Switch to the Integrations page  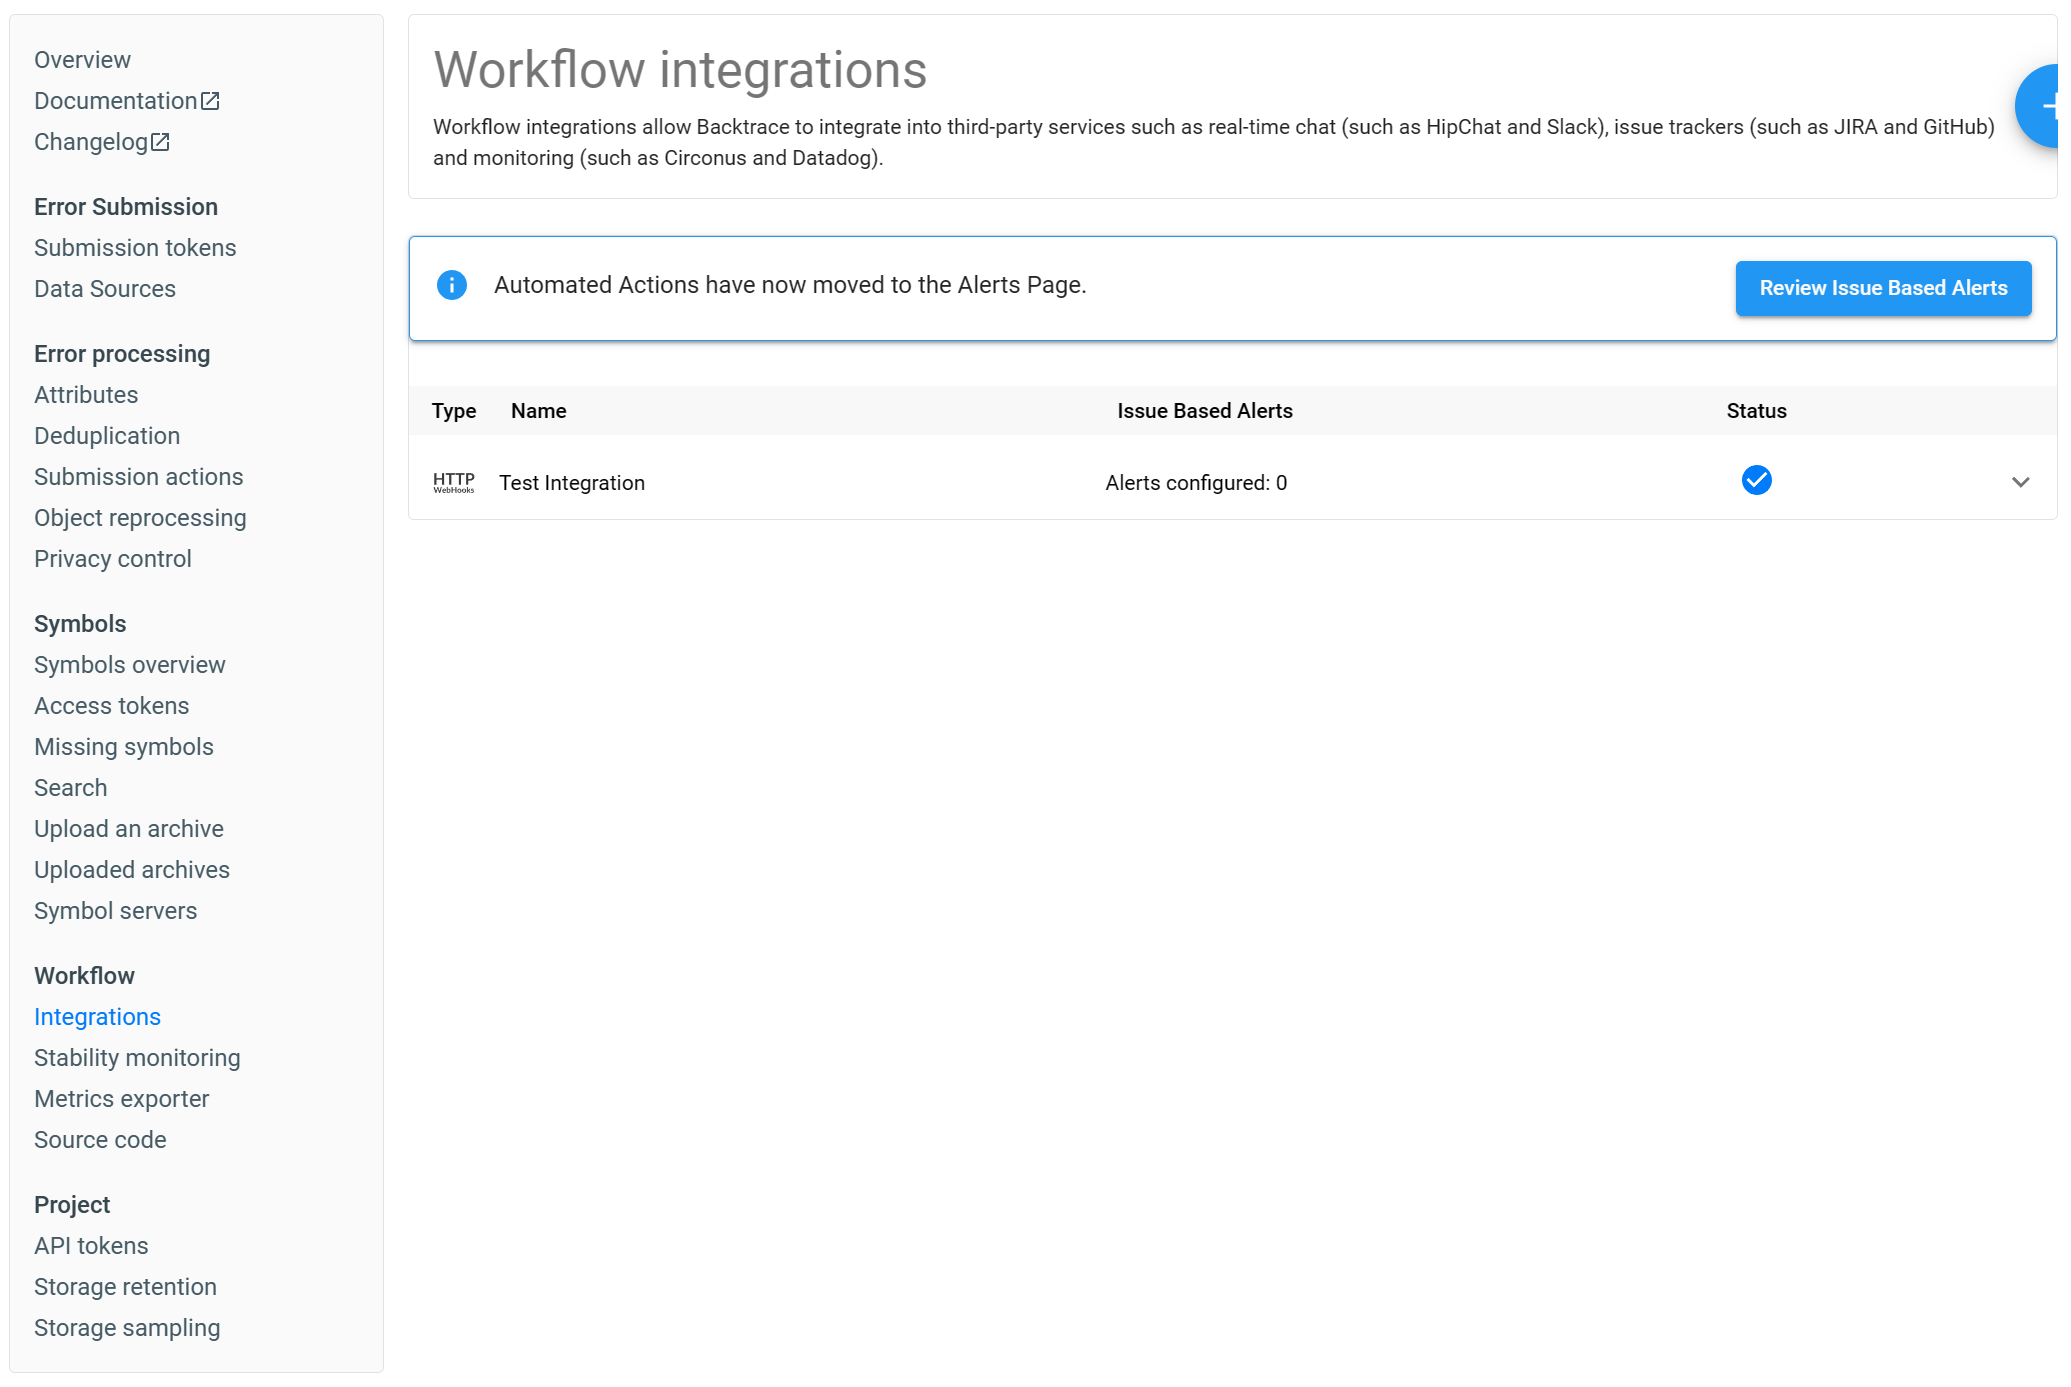(x=97, y=1016)
